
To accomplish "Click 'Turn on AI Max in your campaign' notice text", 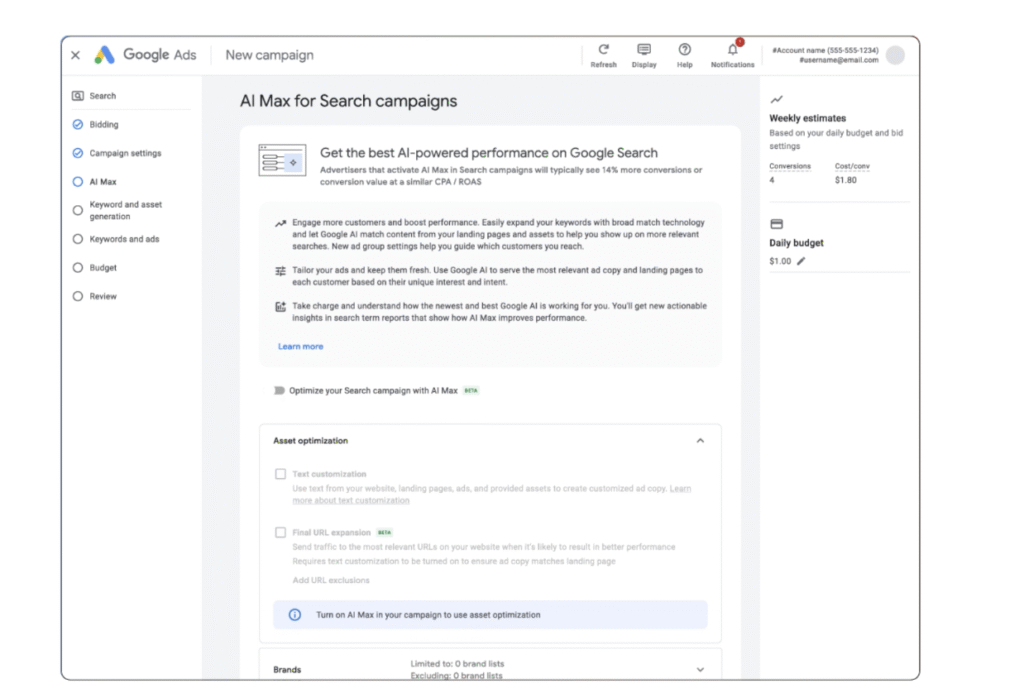I will point(428,615).
